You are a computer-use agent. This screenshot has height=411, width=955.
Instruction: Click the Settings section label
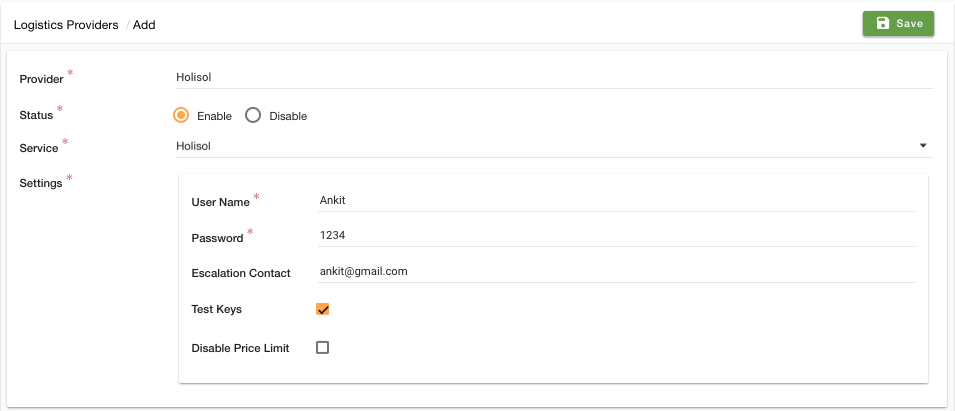(41, 183)
